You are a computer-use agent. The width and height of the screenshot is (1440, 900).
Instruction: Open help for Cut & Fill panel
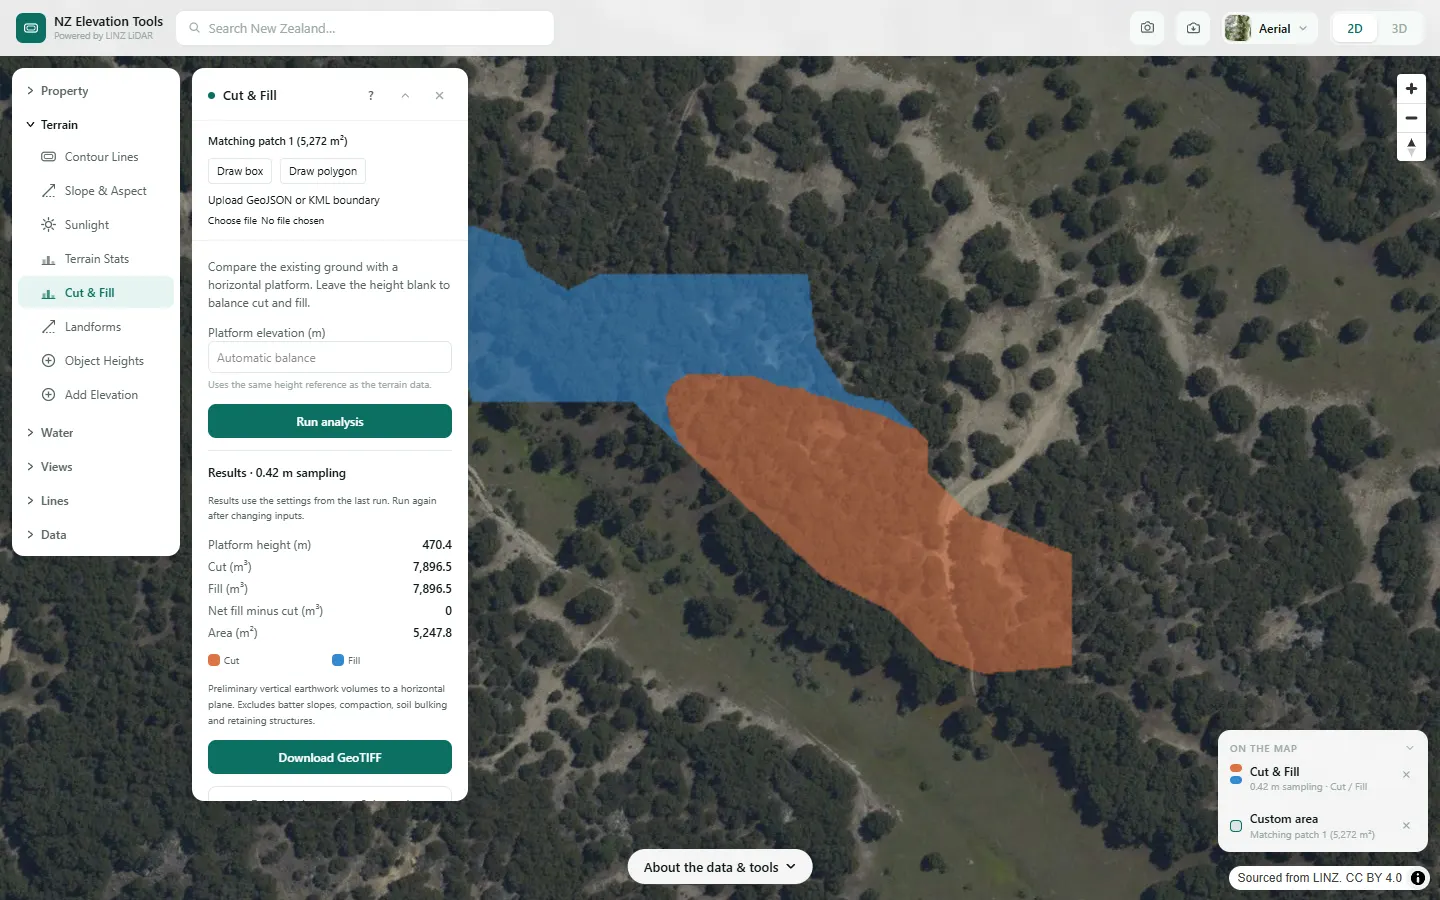point(371,96)
